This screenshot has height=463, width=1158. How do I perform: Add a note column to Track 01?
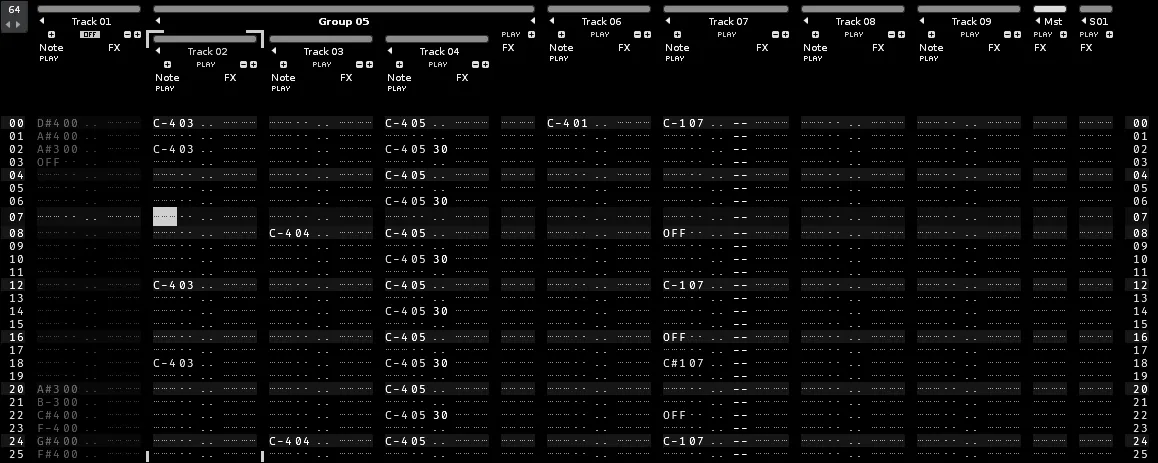pos(52,34)
